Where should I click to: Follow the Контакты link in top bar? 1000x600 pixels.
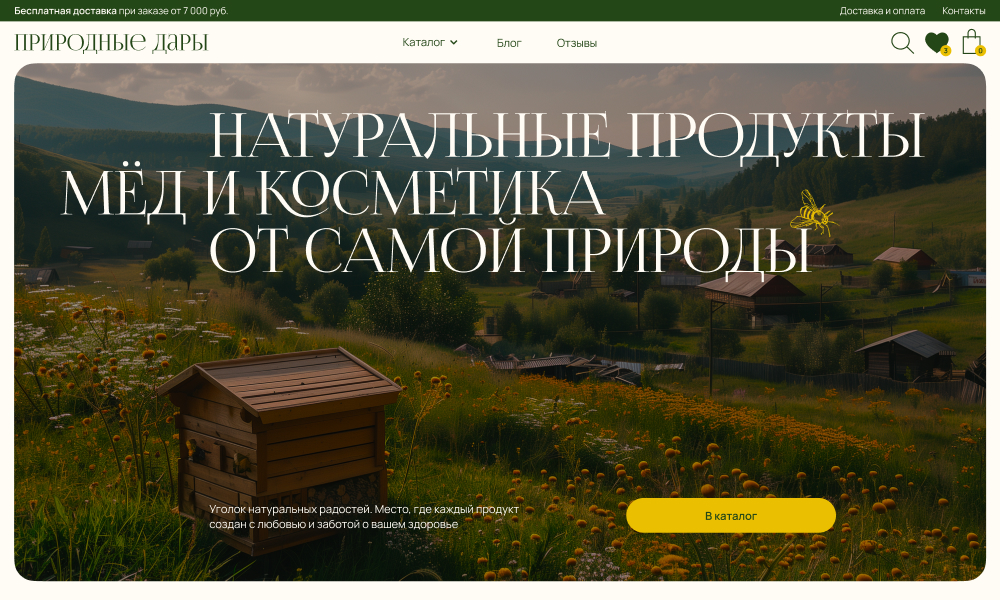(x=963, y=11)
